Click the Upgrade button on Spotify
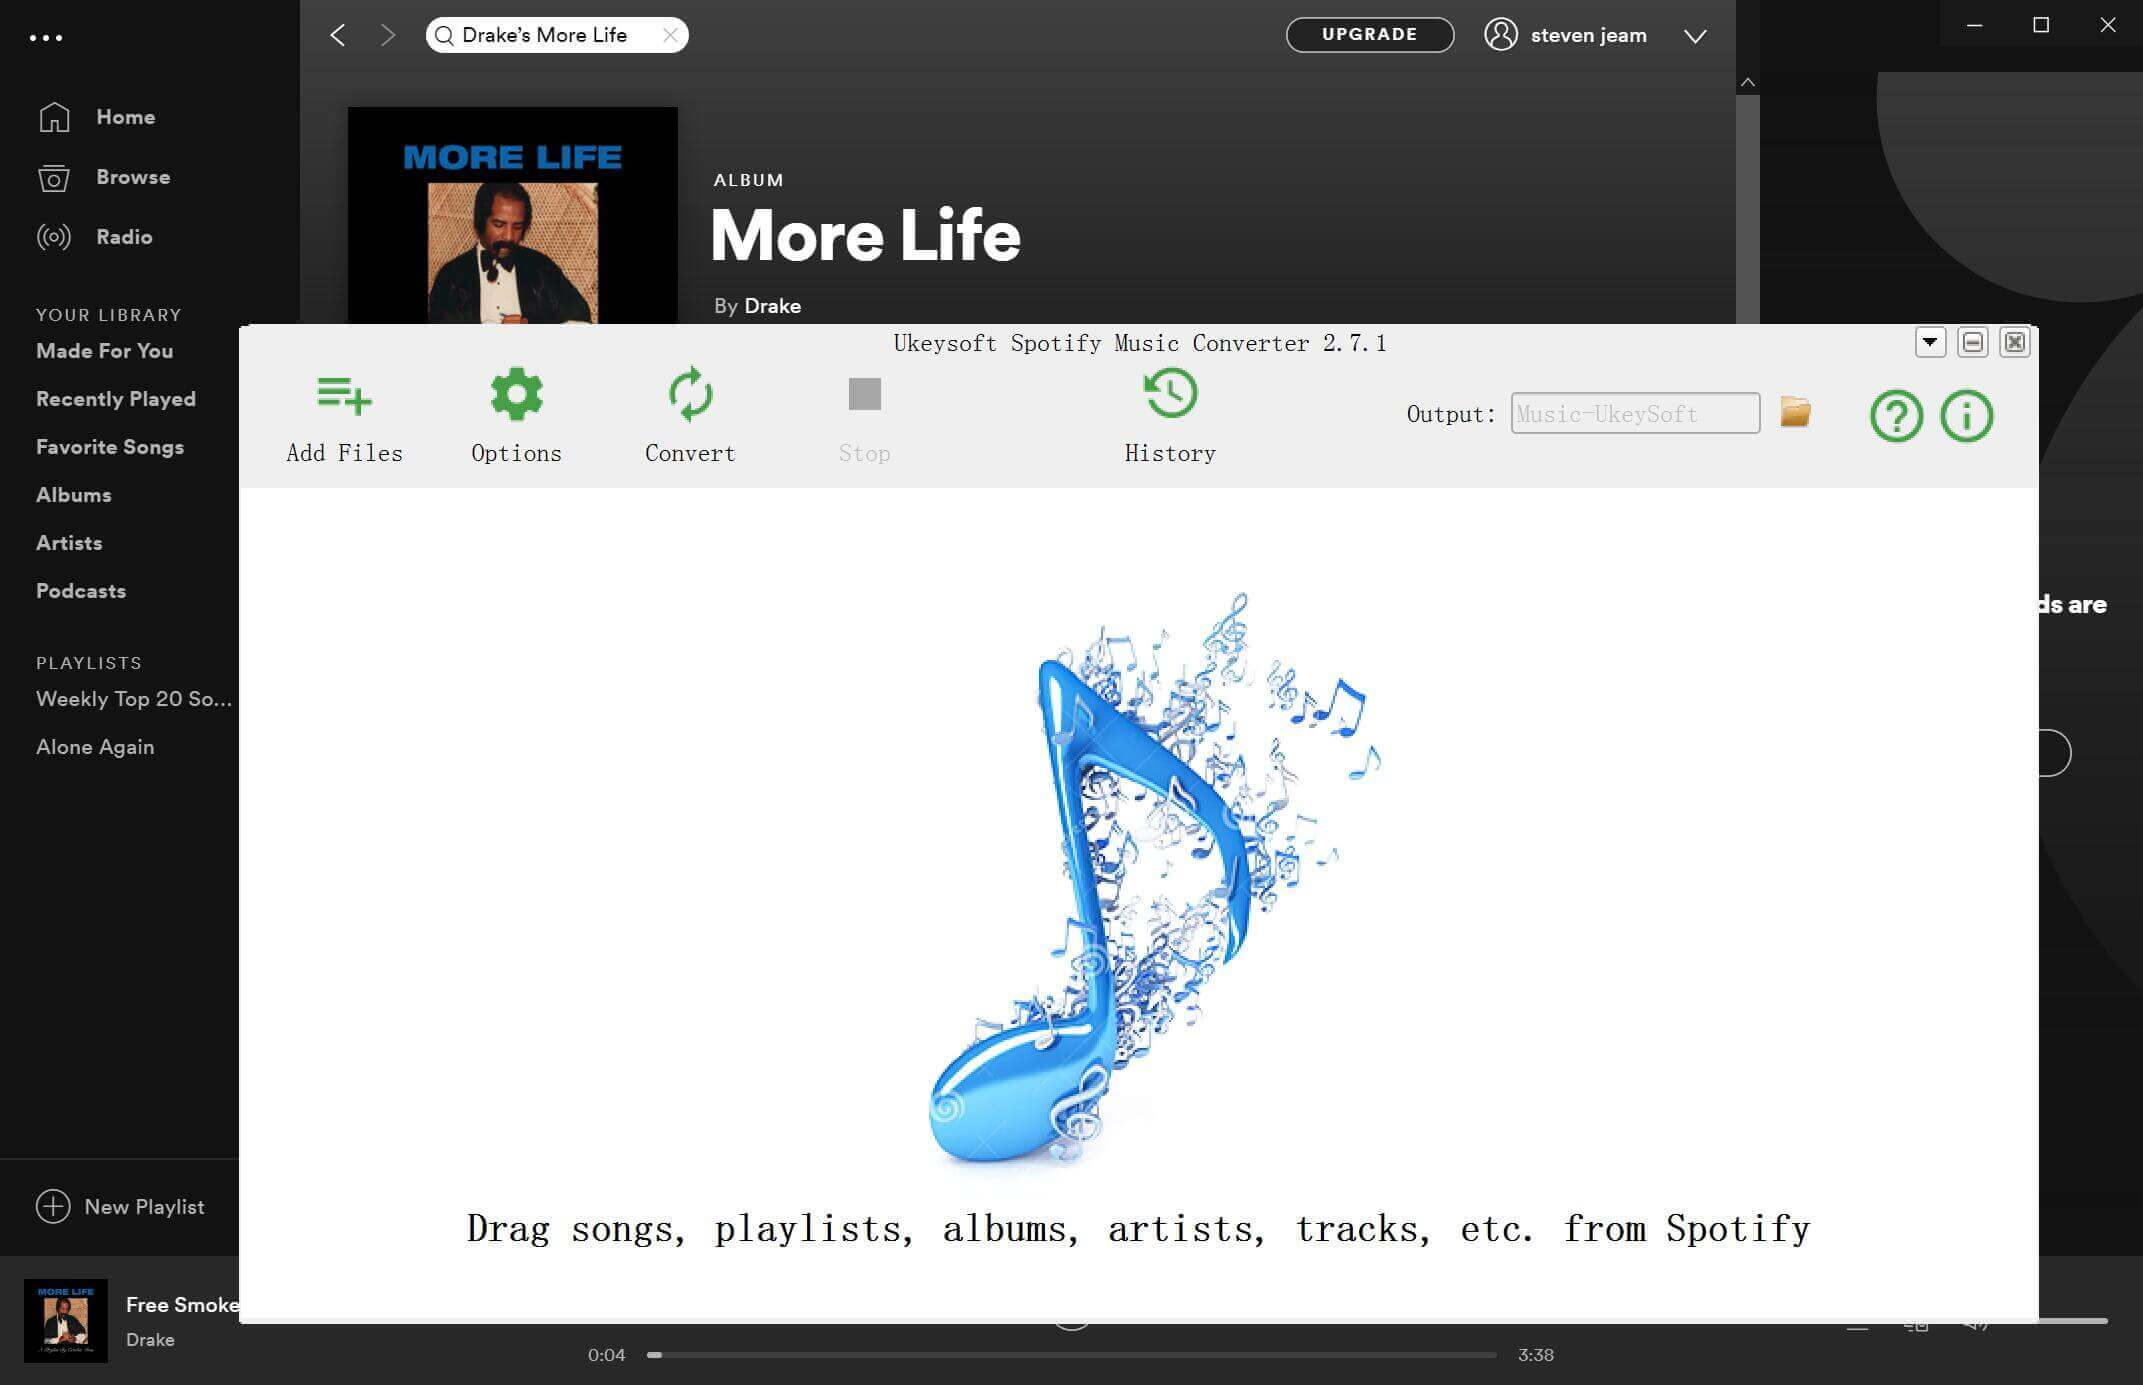 click(x=1370, y=34)
